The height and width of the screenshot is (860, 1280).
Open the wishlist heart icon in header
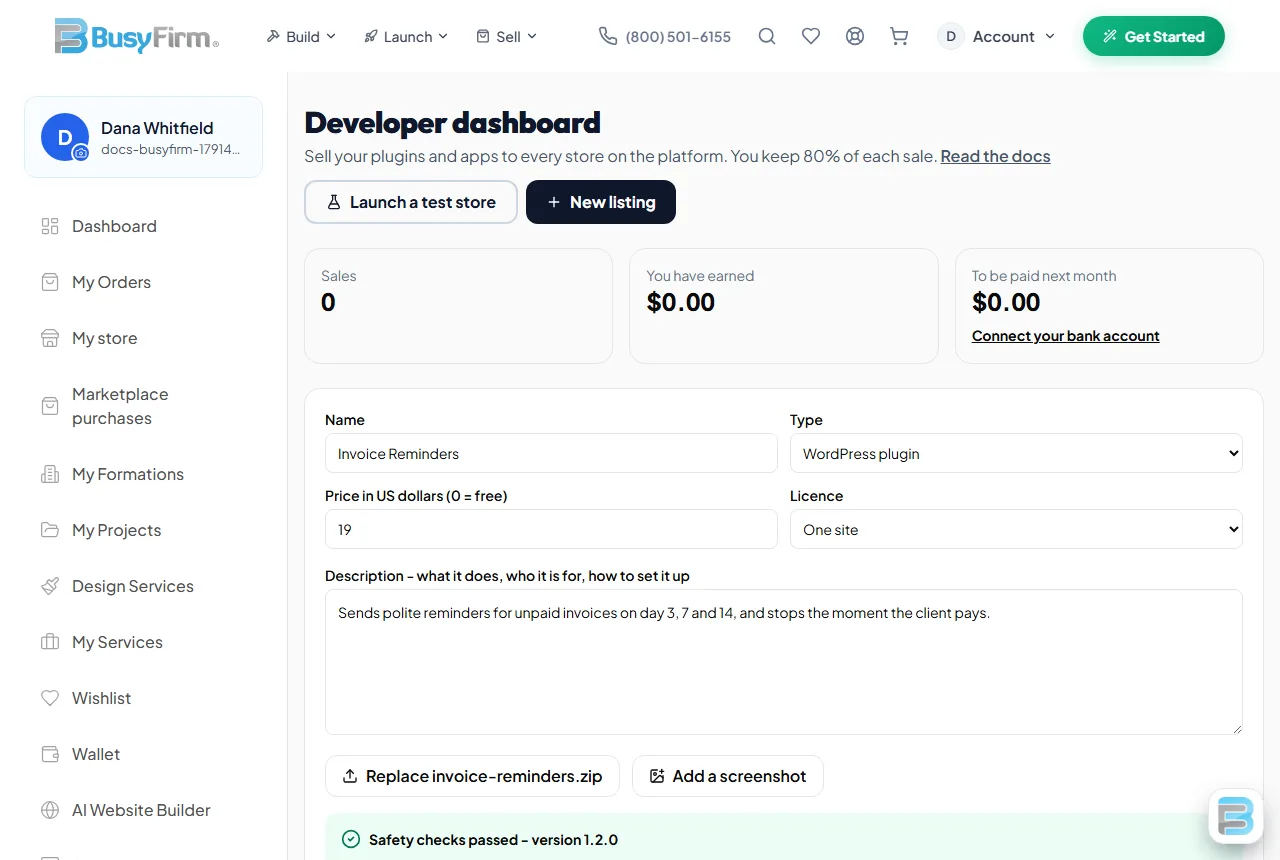click(811, 36)
